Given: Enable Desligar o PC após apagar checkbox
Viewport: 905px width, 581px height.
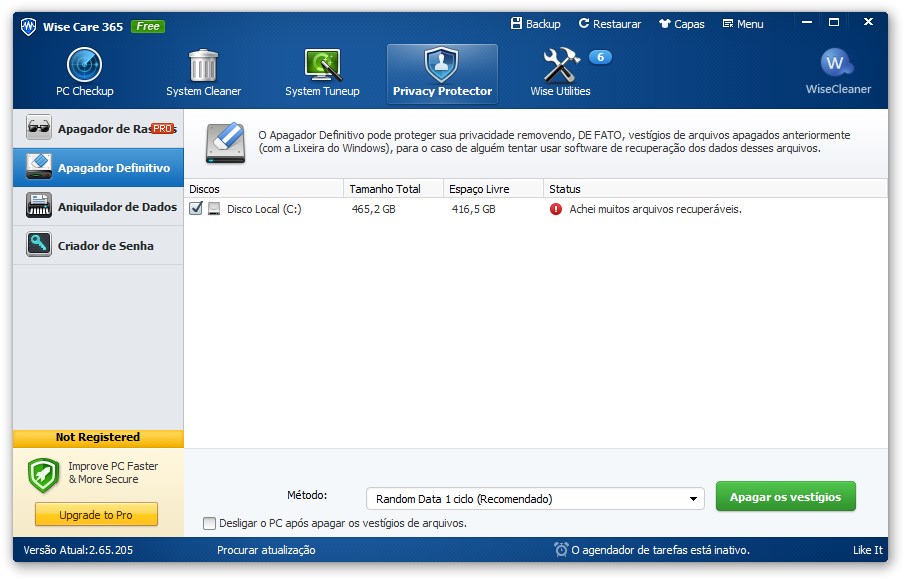Looking at the screenshot, I should tap(209, 523).
